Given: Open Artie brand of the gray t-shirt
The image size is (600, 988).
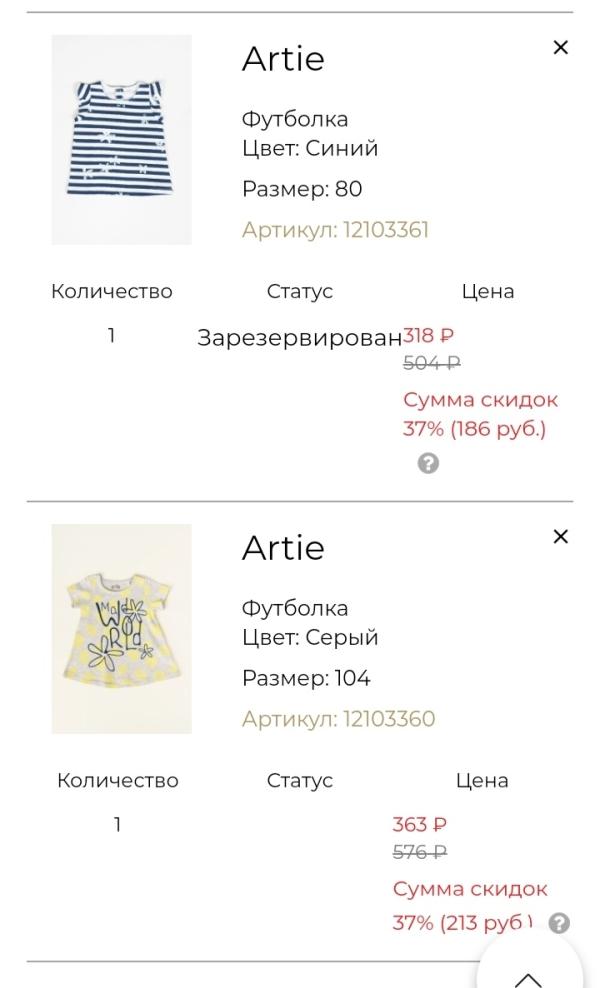Looking at the screenshot, I should click(283, 548).
